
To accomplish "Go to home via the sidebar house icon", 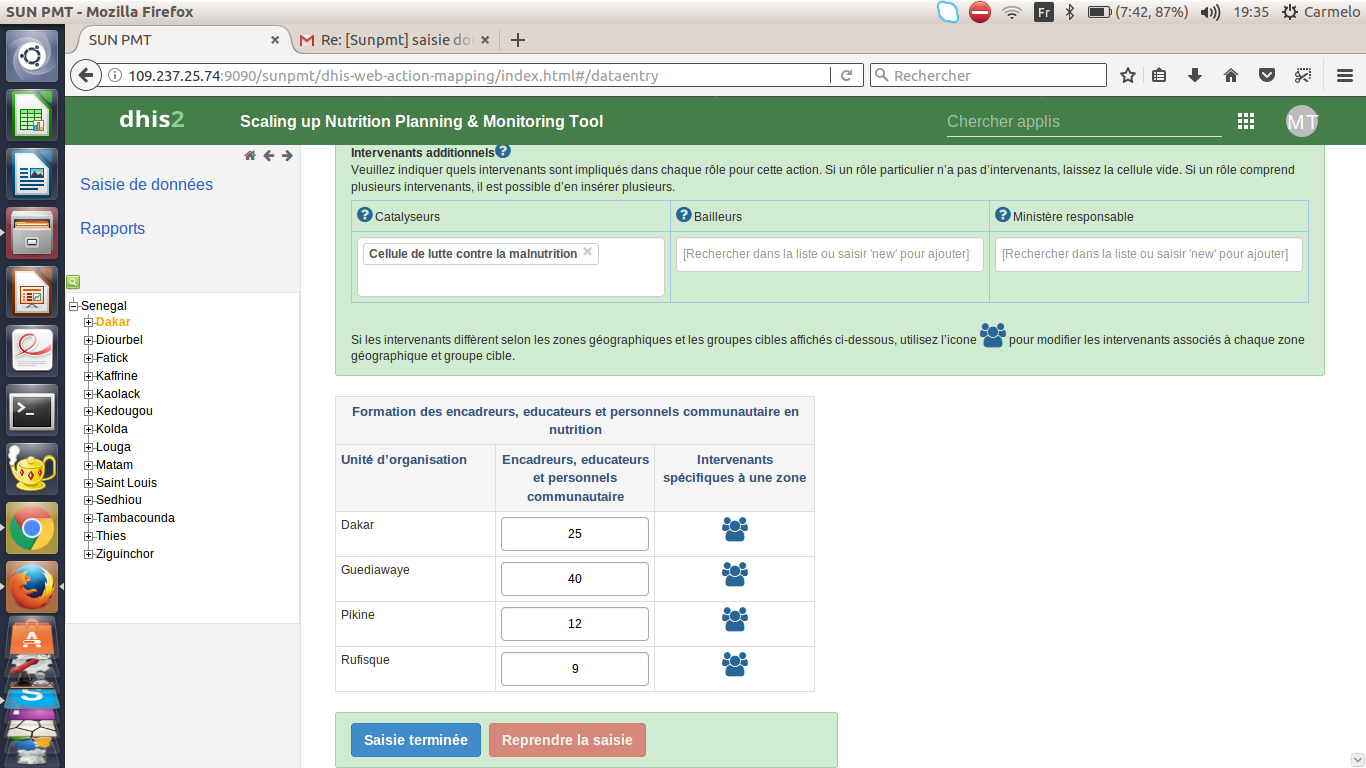I will coord(250,155).
